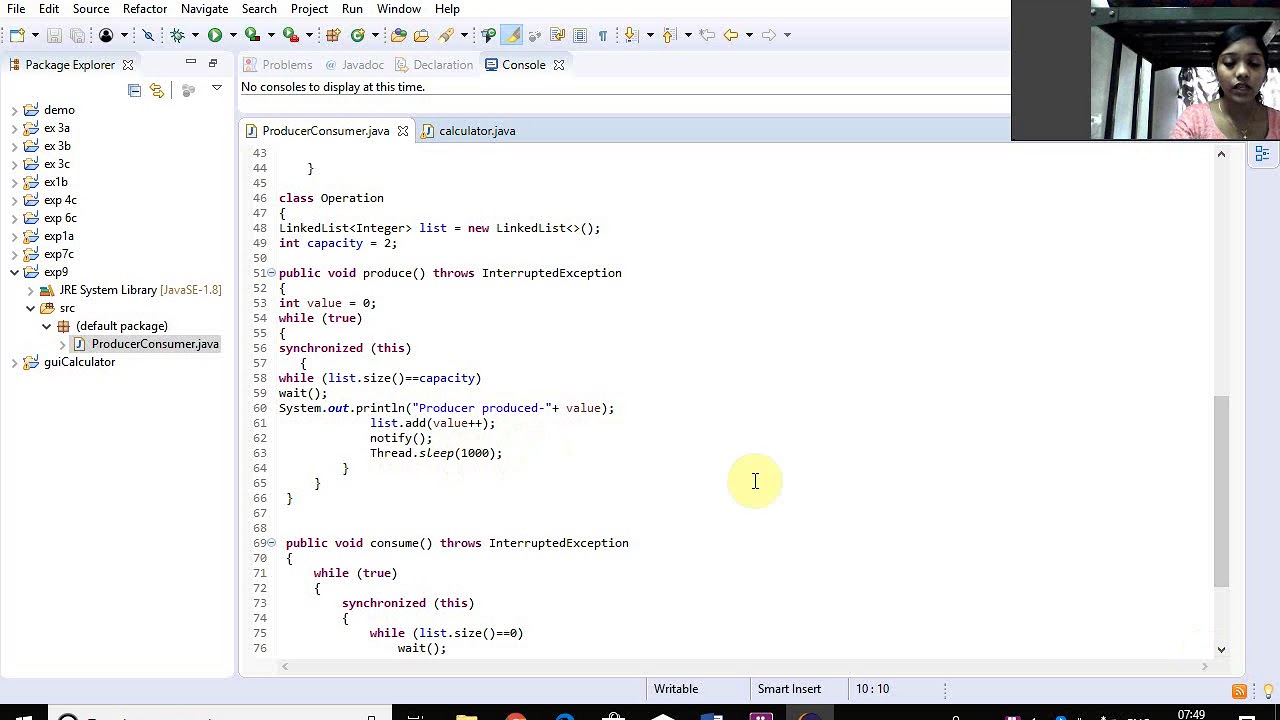Viewport: 1280px width, 720px height.
Task: Click the black circle user icon in toolbar
Action: [x=106, y=35]
